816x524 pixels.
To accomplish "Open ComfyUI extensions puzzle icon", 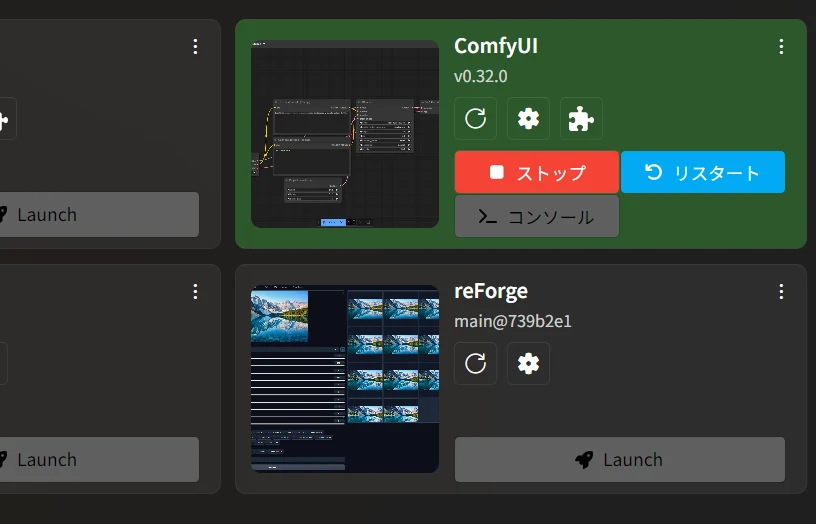I will [581, 119].
